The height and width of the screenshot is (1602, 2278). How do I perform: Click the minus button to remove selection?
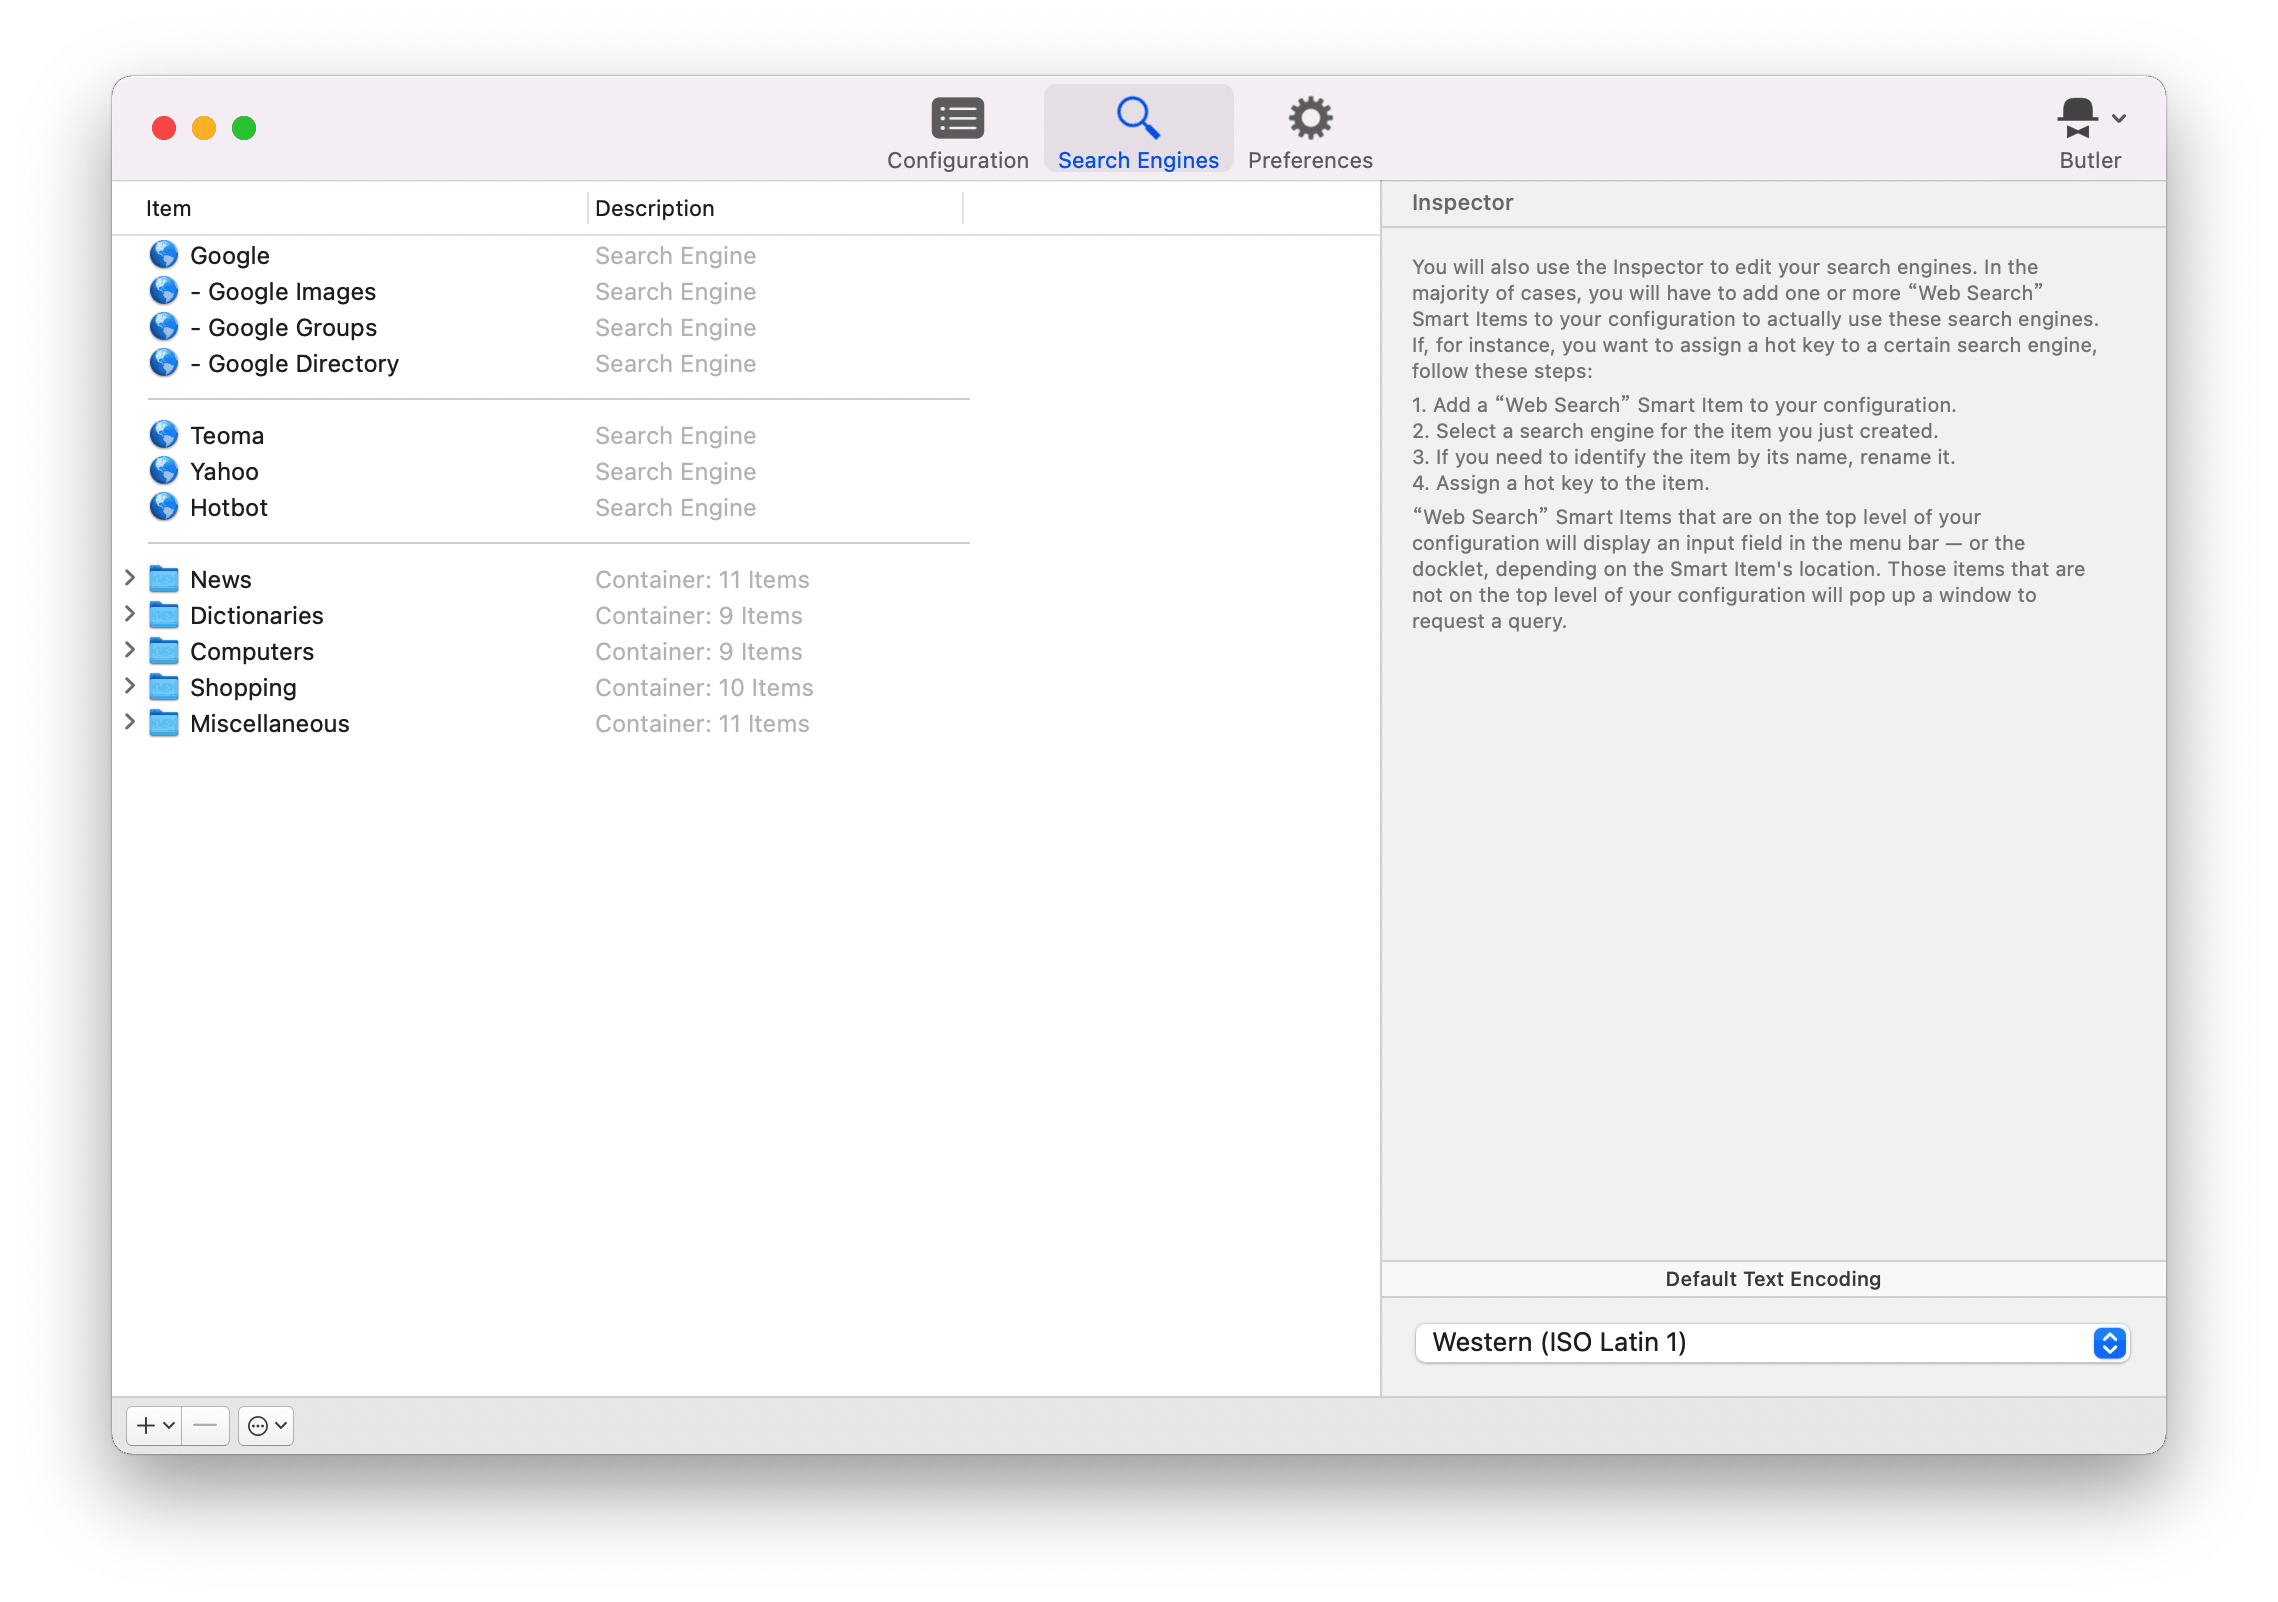tap(205, 1426)
